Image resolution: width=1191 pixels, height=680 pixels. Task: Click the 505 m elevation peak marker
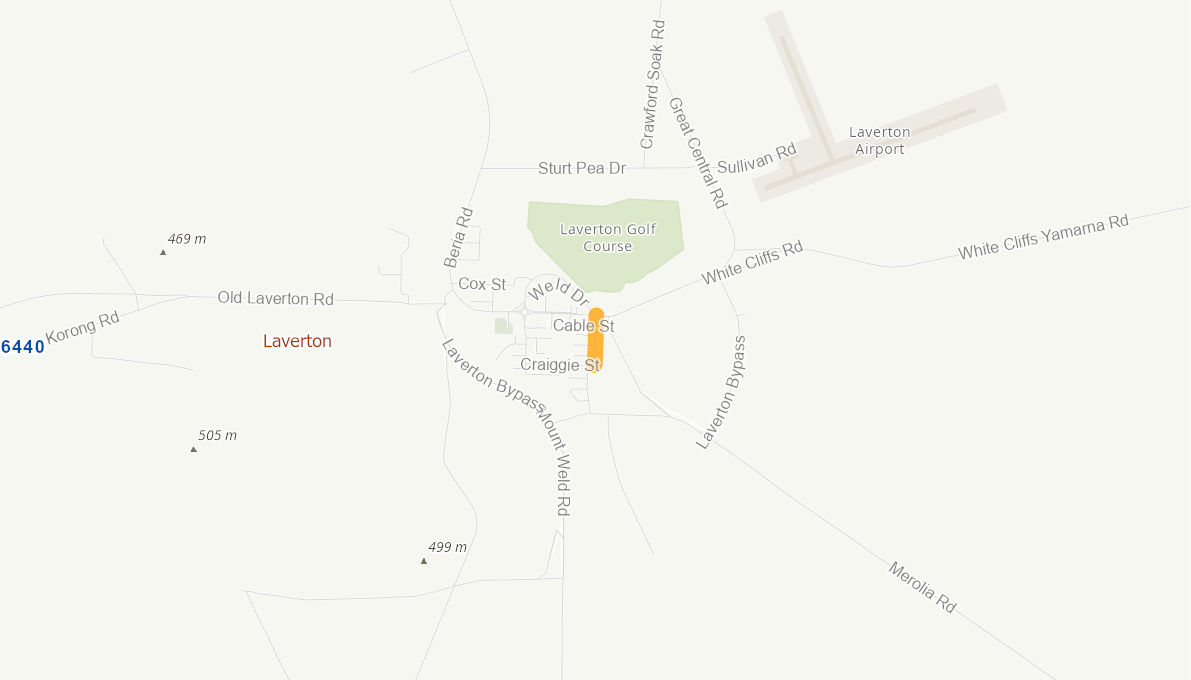coord(194,449)
